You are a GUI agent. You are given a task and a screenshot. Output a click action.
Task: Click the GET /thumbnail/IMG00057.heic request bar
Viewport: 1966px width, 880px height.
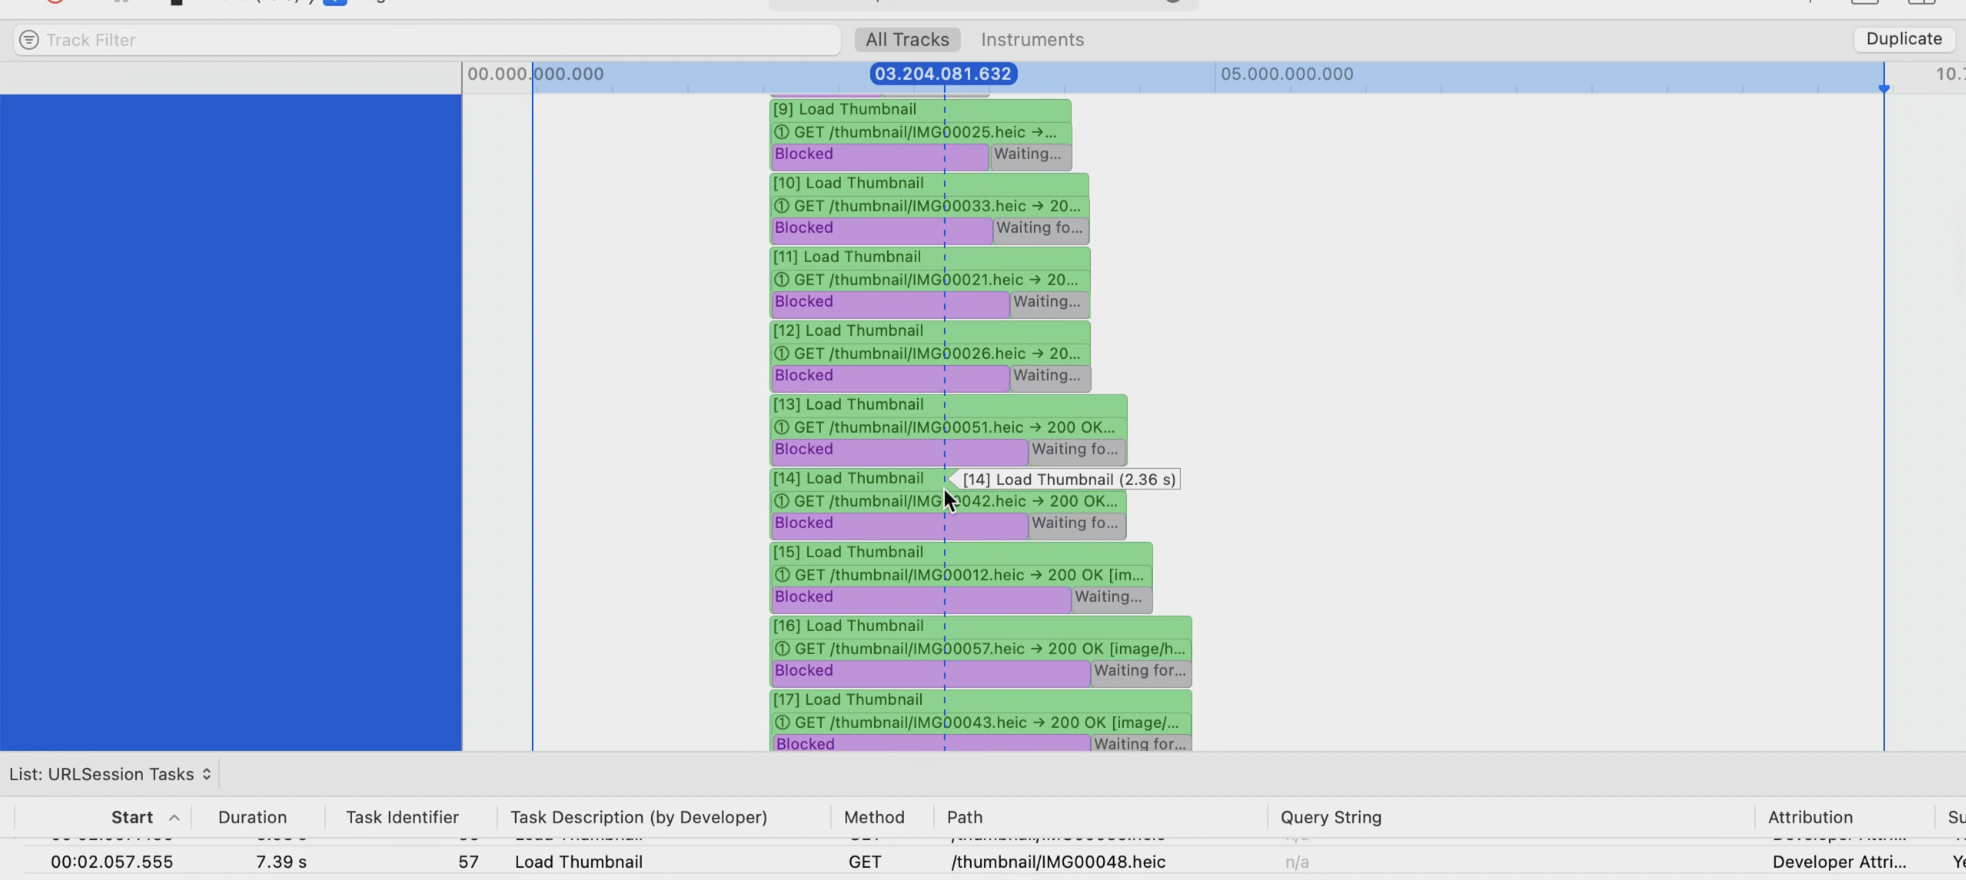[x=980, y=650]
